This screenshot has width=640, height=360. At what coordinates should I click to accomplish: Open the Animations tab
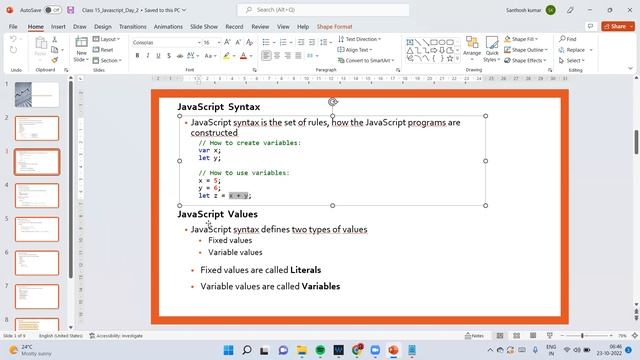click(168, 27)
